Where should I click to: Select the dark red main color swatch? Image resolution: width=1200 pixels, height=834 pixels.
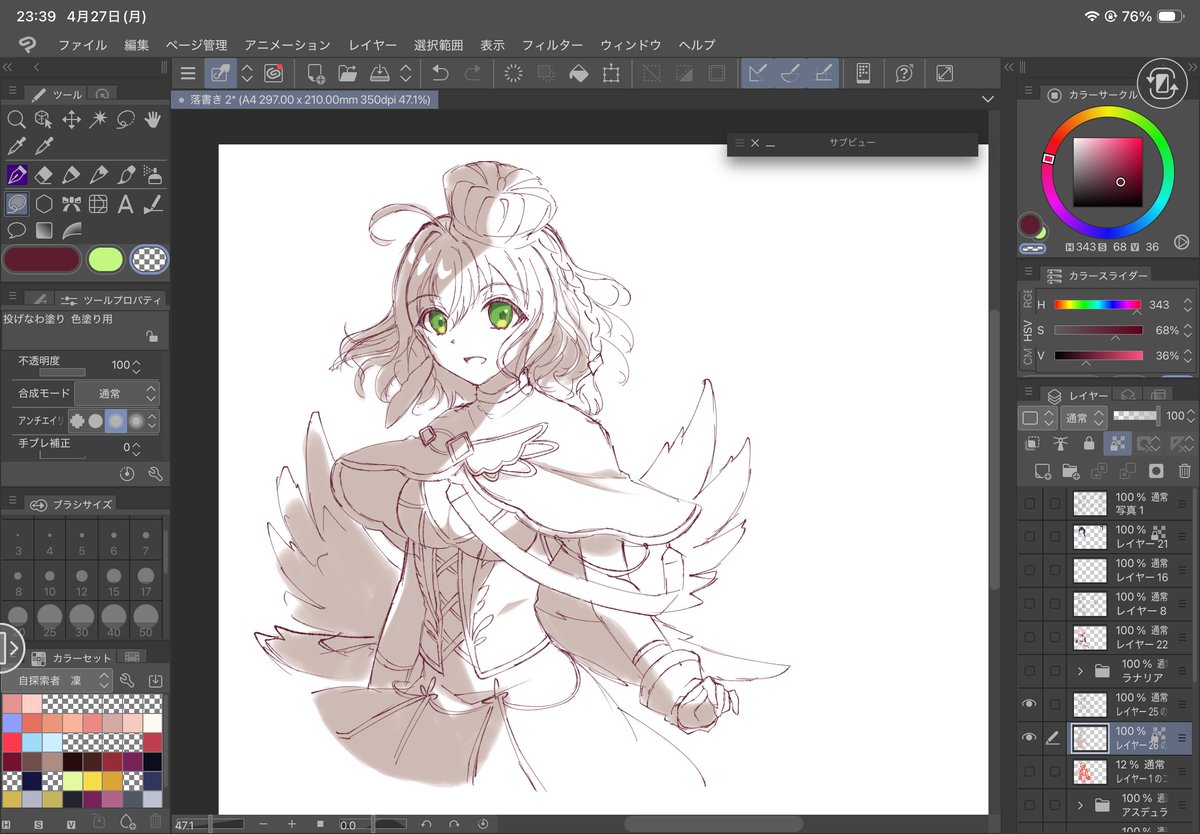pos(40,259)
